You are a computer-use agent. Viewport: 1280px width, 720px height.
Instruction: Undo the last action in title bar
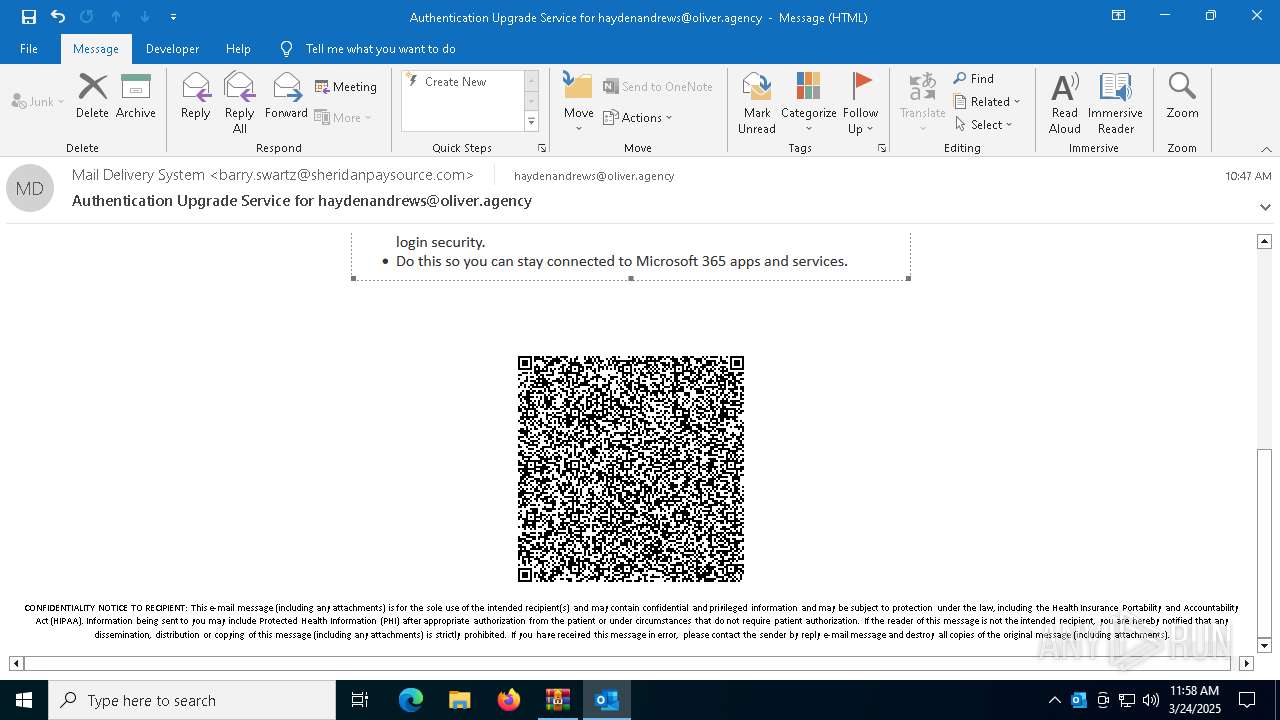coord(58,17)
